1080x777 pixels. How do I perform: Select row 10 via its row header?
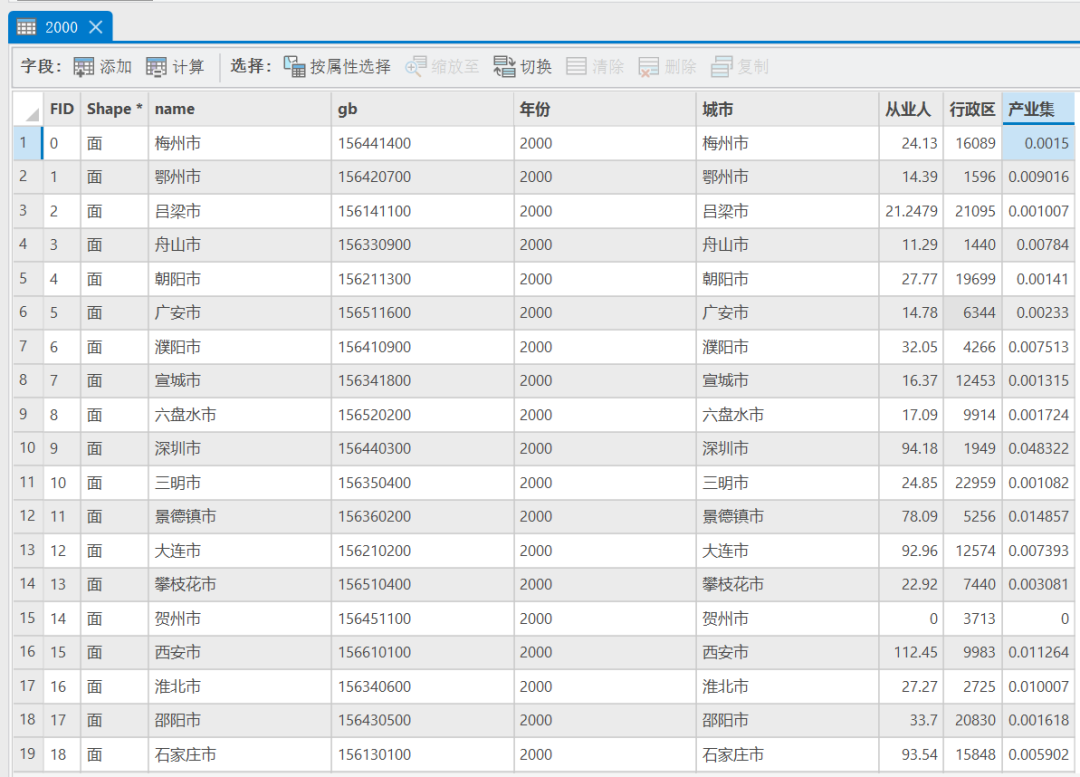[x=28, y=448]
